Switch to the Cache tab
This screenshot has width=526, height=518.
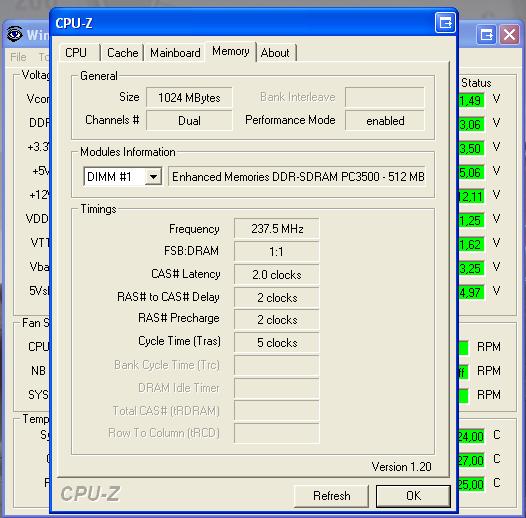[x=122, y=53]
